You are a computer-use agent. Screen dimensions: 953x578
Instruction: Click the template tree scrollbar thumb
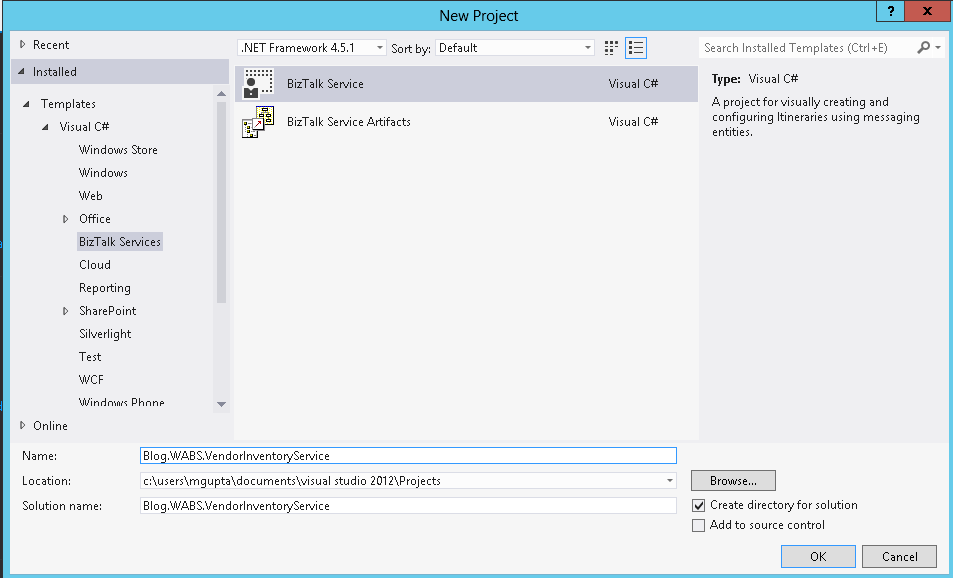221,202
